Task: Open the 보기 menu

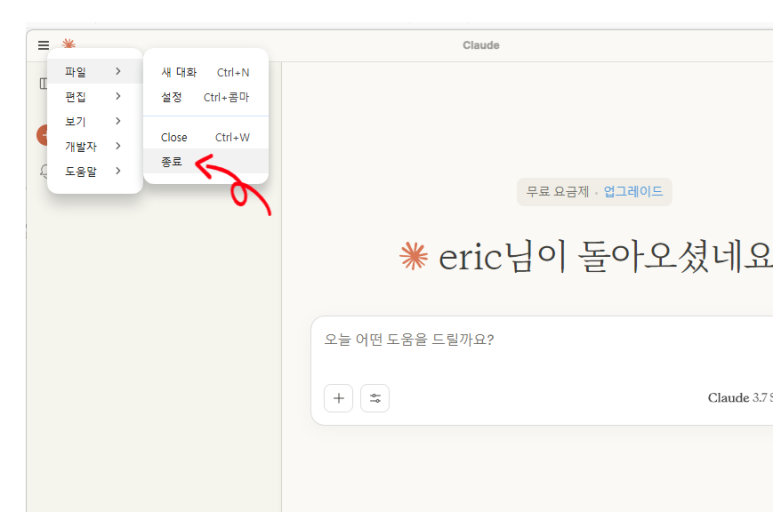Action: (95, 121)
